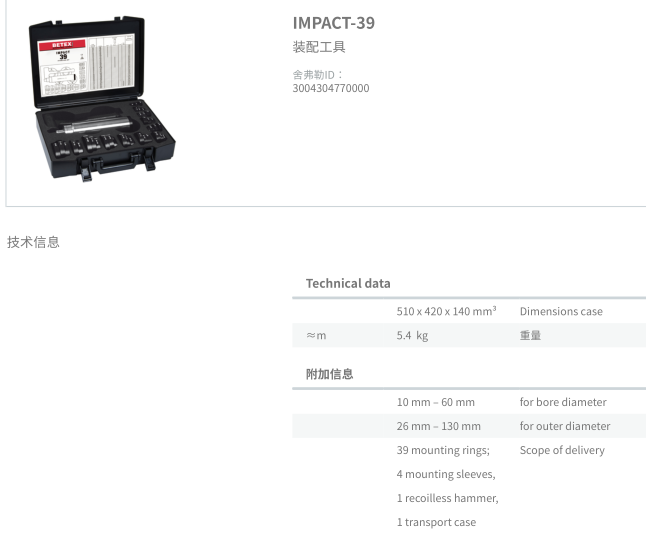646x536 pixels.
Task: Click the 附加信息 table header
Action: point(329,374)
